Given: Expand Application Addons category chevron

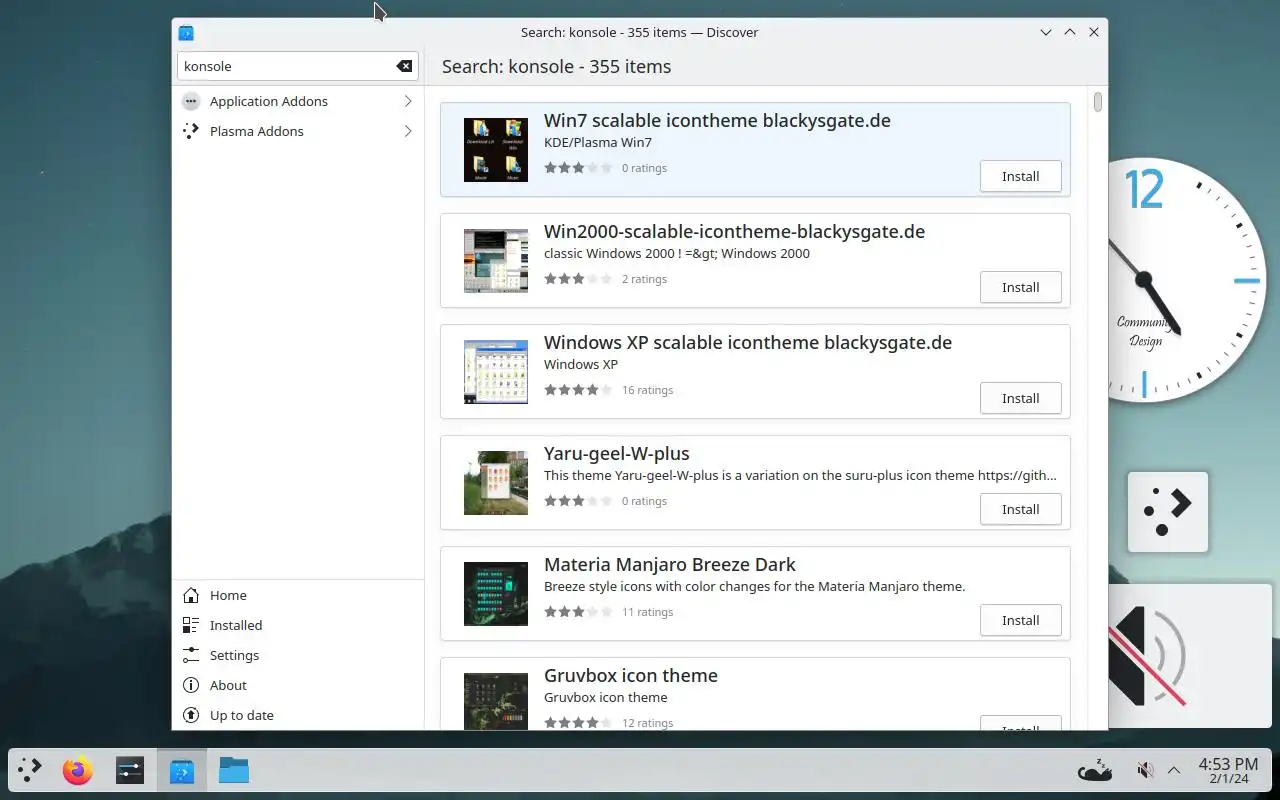Looking at the screenshot, I should [408, 101].
